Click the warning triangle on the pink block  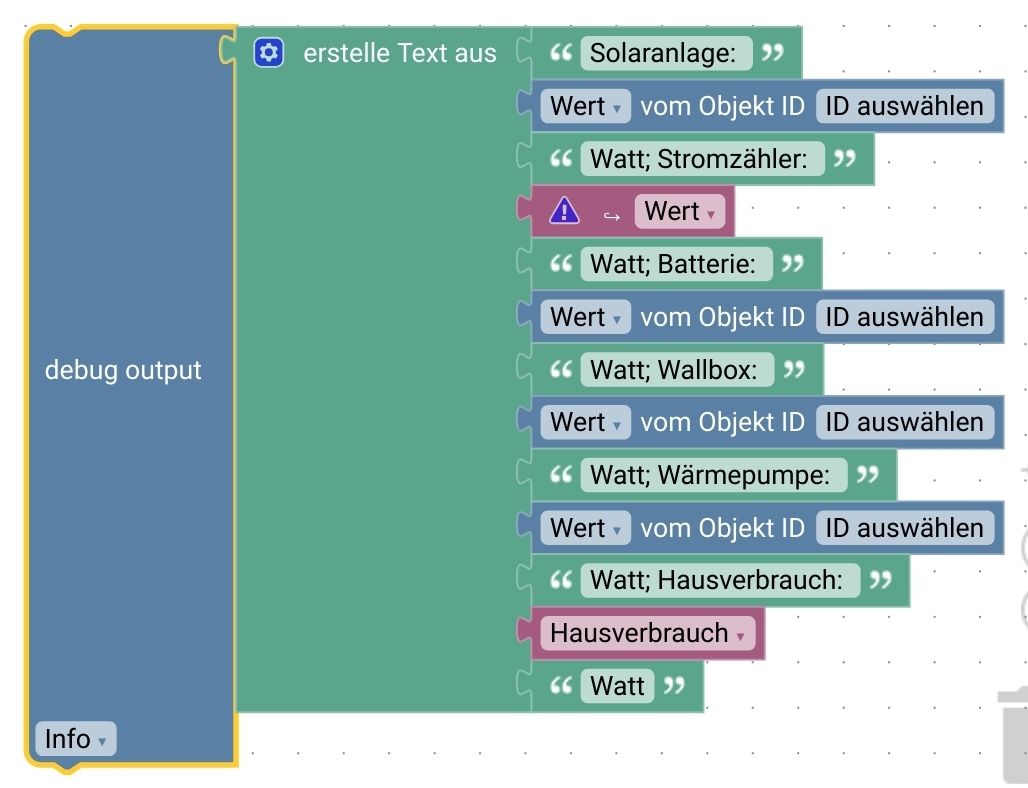[x=564, y=211]
